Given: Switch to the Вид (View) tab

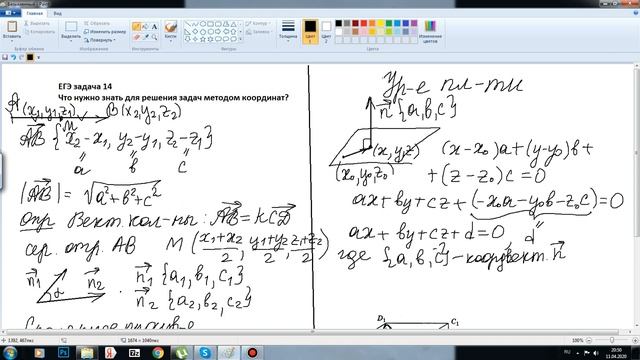Looking at the screenshot, I should point(57,13).
